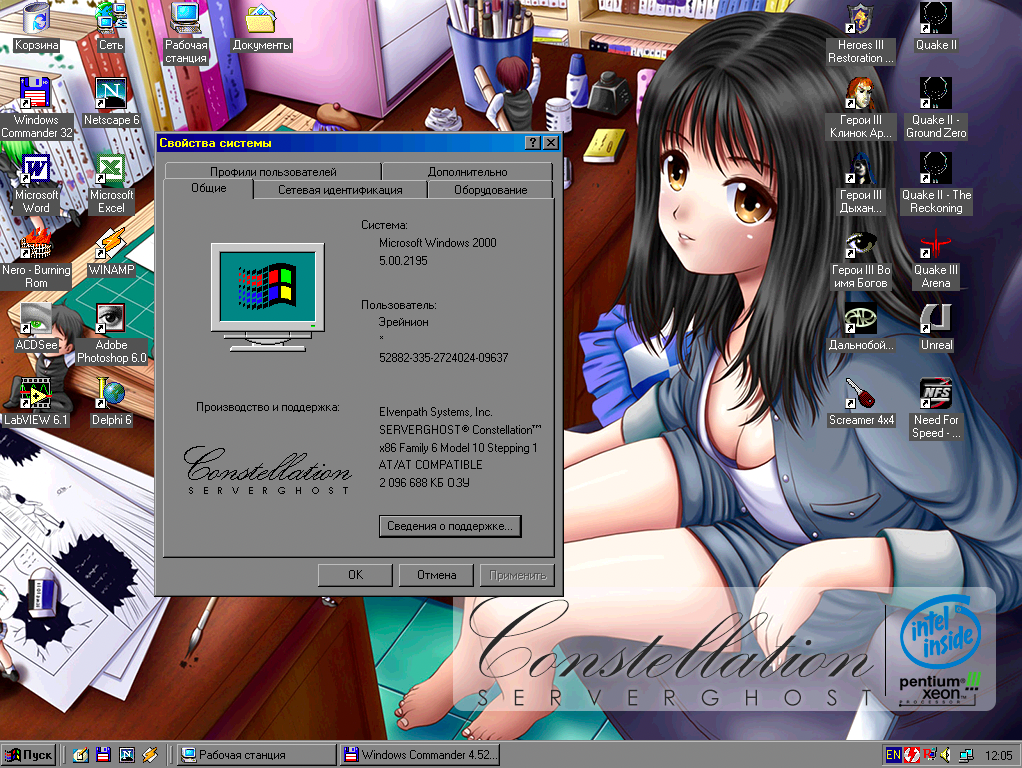
Task: Open the Пуск start menu
Action: (x=29, y=755)
